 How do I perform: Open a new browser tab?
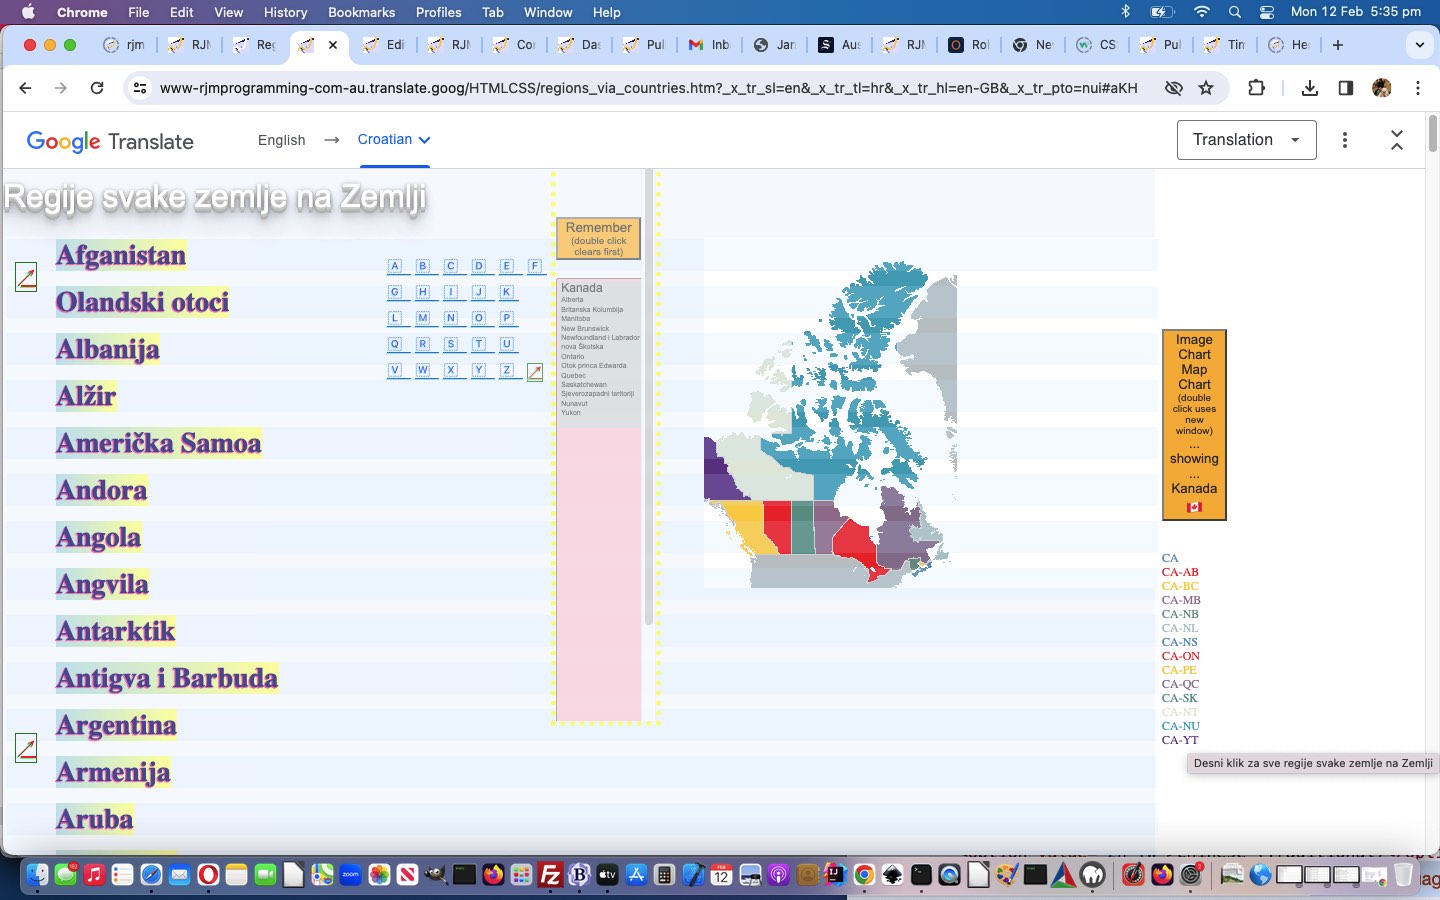point(1338,45)
